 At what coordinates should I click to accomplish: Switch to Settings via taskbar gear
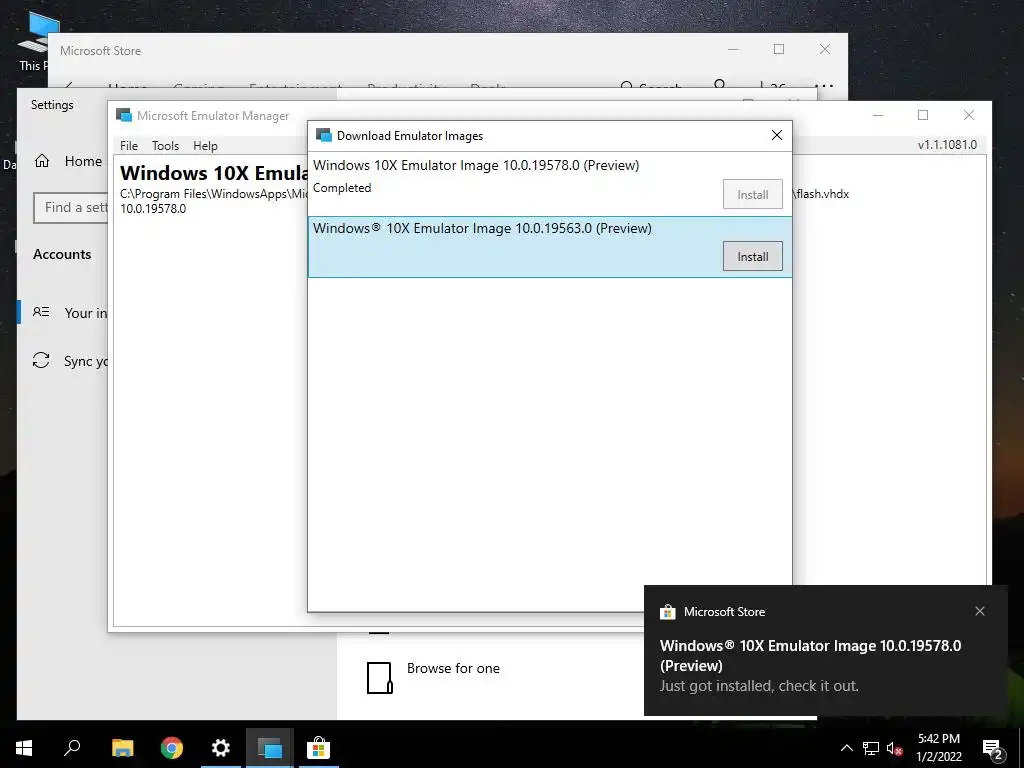[x=221, y=748]
